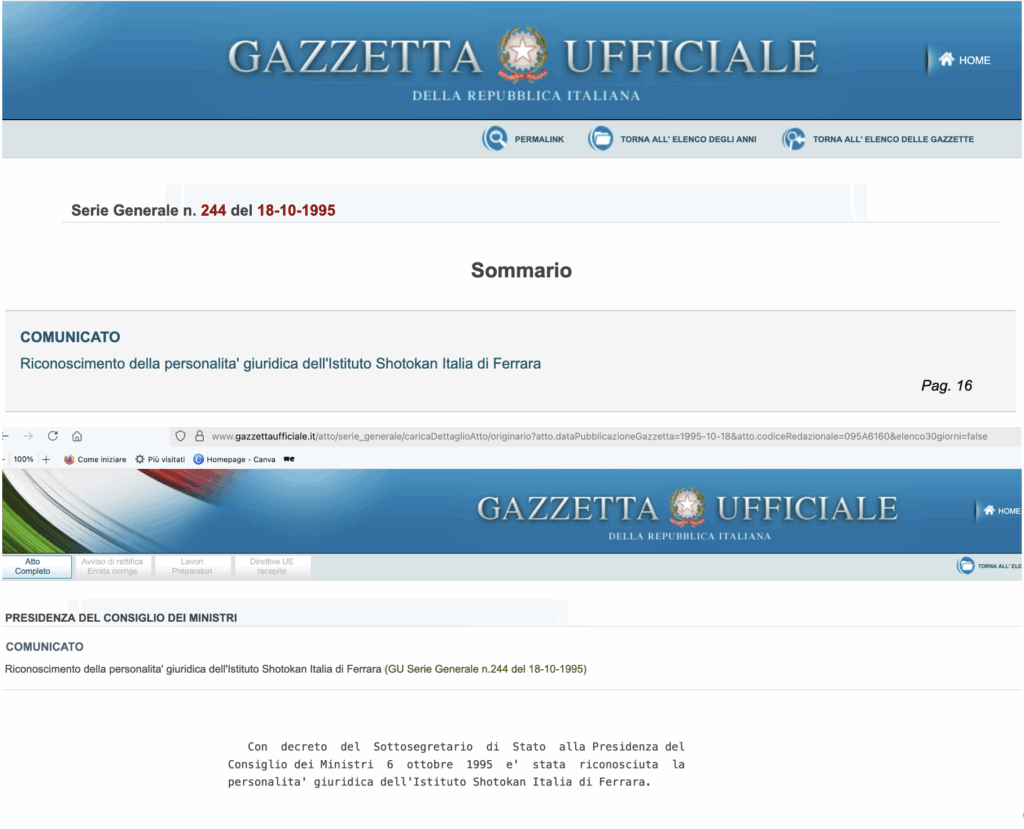The height and width of the screenshot is (829, 1024).
Task: Click the padlock site security icon
Action: (x=199, y=436)
